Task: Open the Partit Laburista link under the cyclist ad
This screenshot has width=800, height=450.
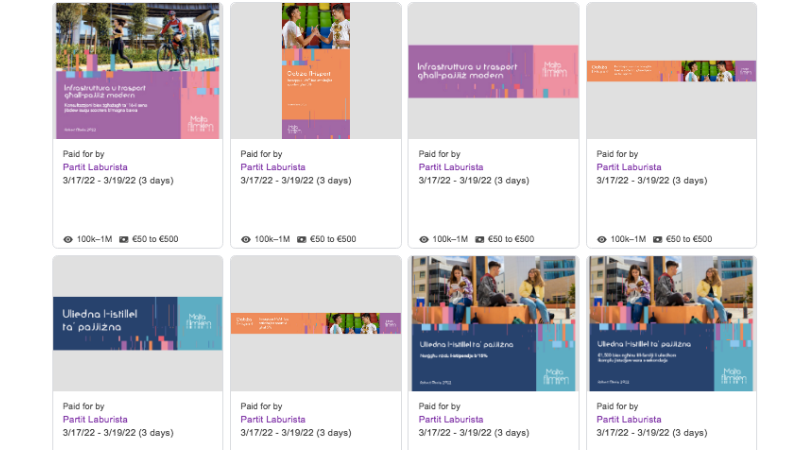Action: (95, 167)
